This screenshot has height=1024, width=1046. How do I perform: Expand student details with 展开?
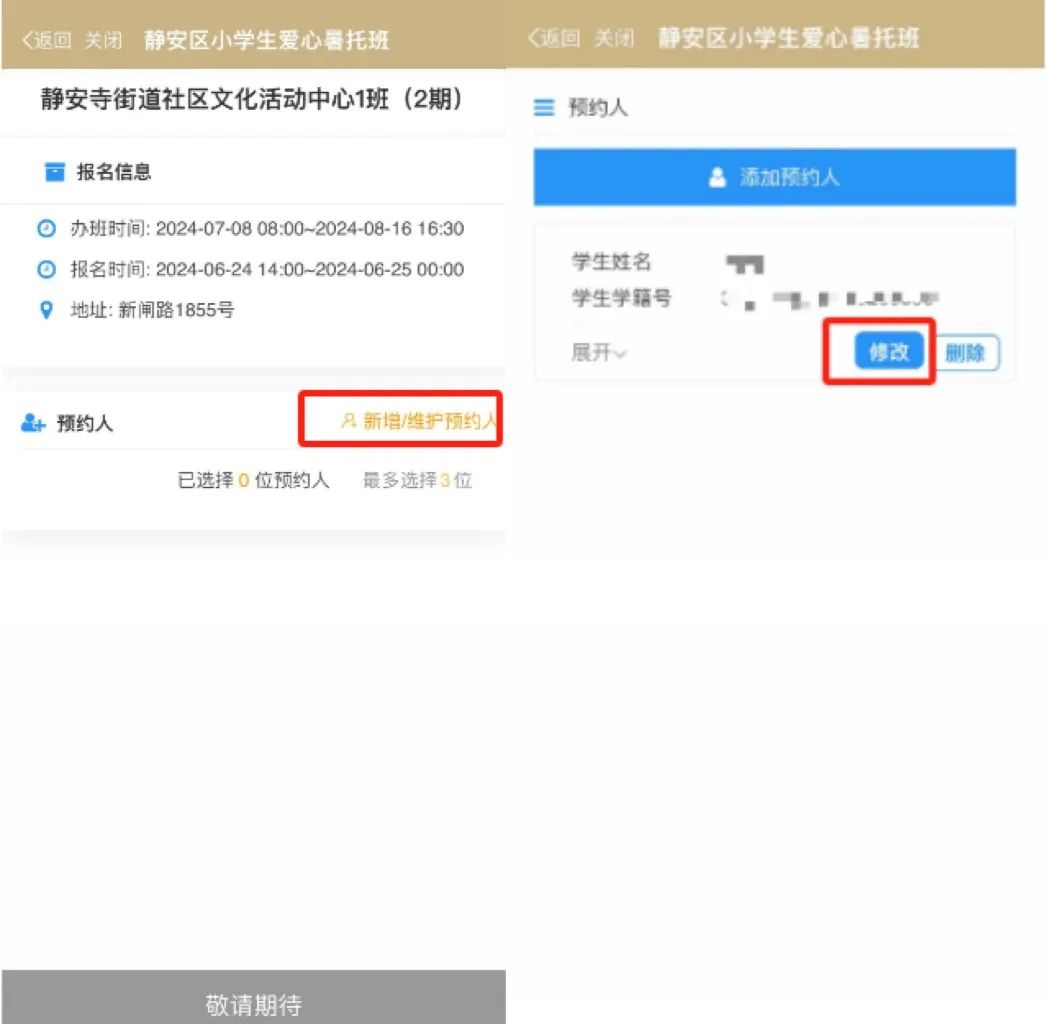598,353
